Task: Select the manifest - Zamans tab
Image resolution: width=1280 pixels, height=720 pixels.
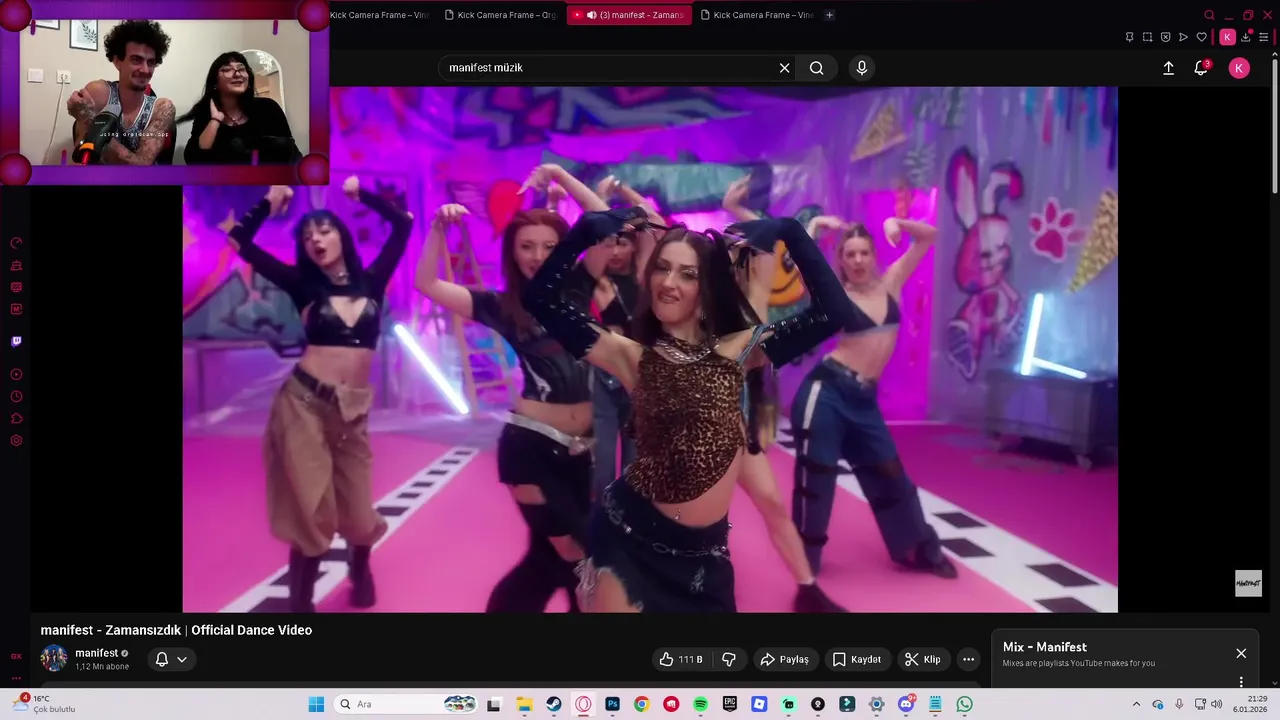Action: [x=629, y=15]
